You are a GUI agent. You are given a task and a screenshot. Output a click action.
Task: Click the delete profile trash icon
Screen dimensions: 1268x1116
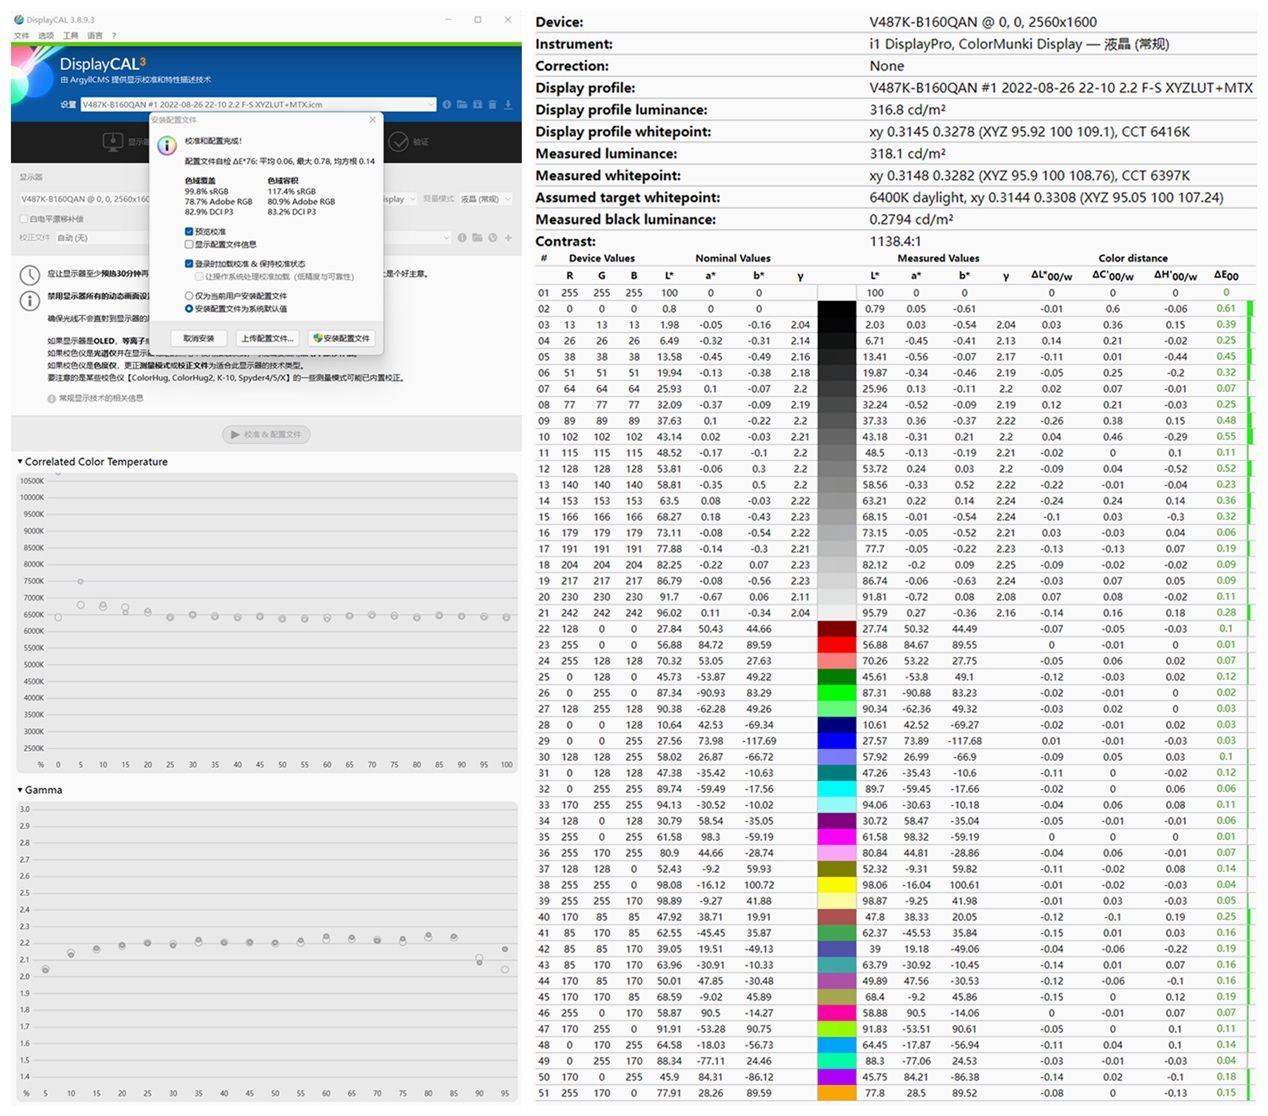click(492, 104)
